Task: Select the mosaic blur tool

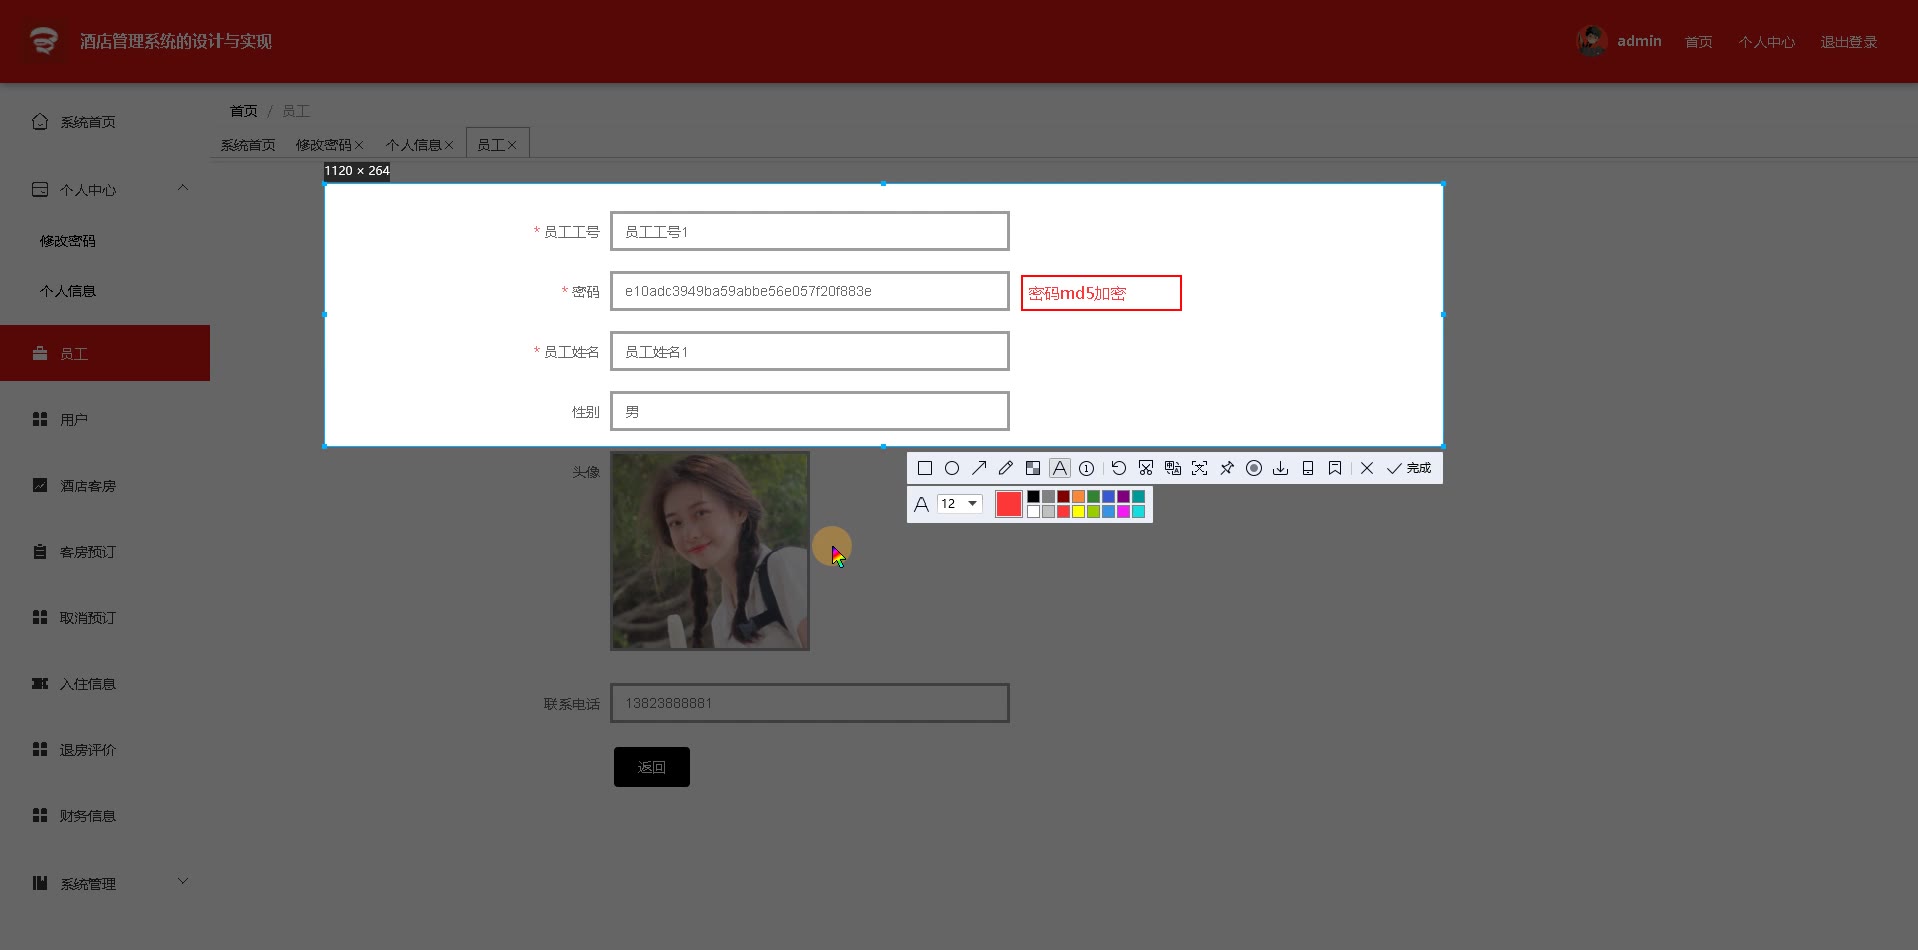Action: coord(1033,468)
